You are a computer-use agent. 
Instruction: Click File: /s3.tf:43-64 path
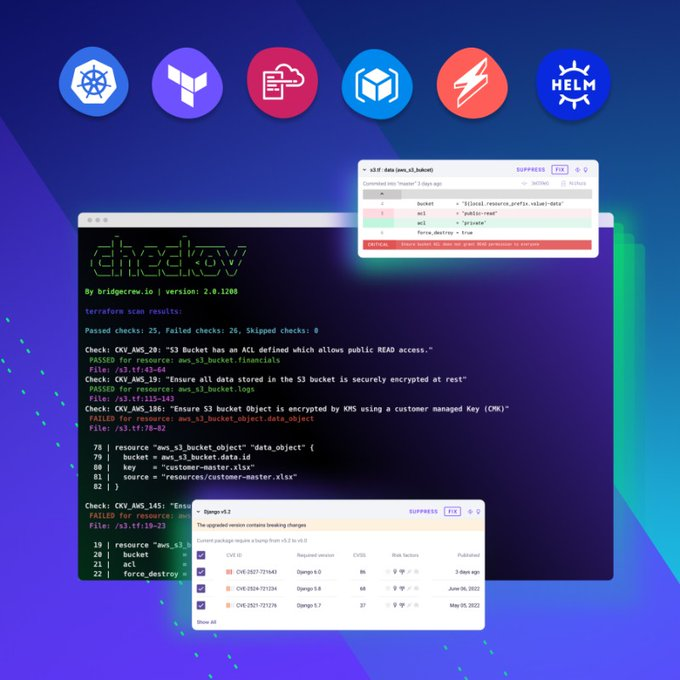pos(128,370)
